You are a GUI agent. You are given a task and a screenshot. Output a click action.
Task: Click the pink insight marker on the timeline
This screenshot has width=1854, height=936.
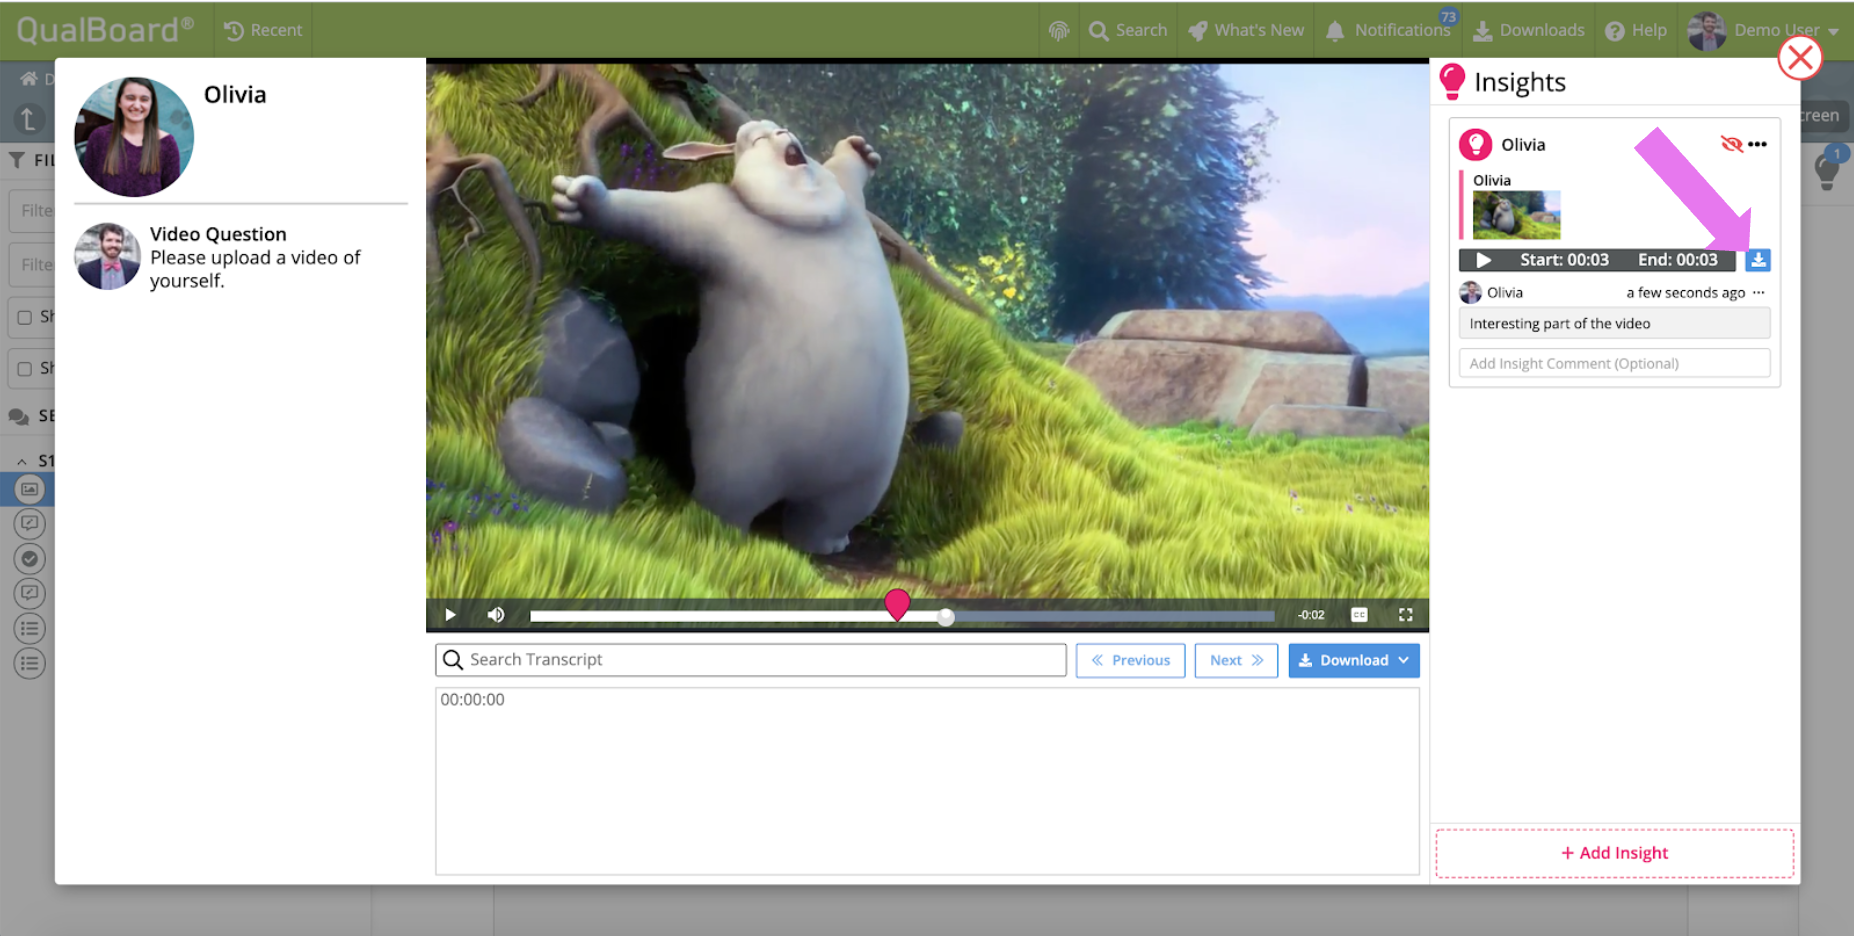(897, 604)
